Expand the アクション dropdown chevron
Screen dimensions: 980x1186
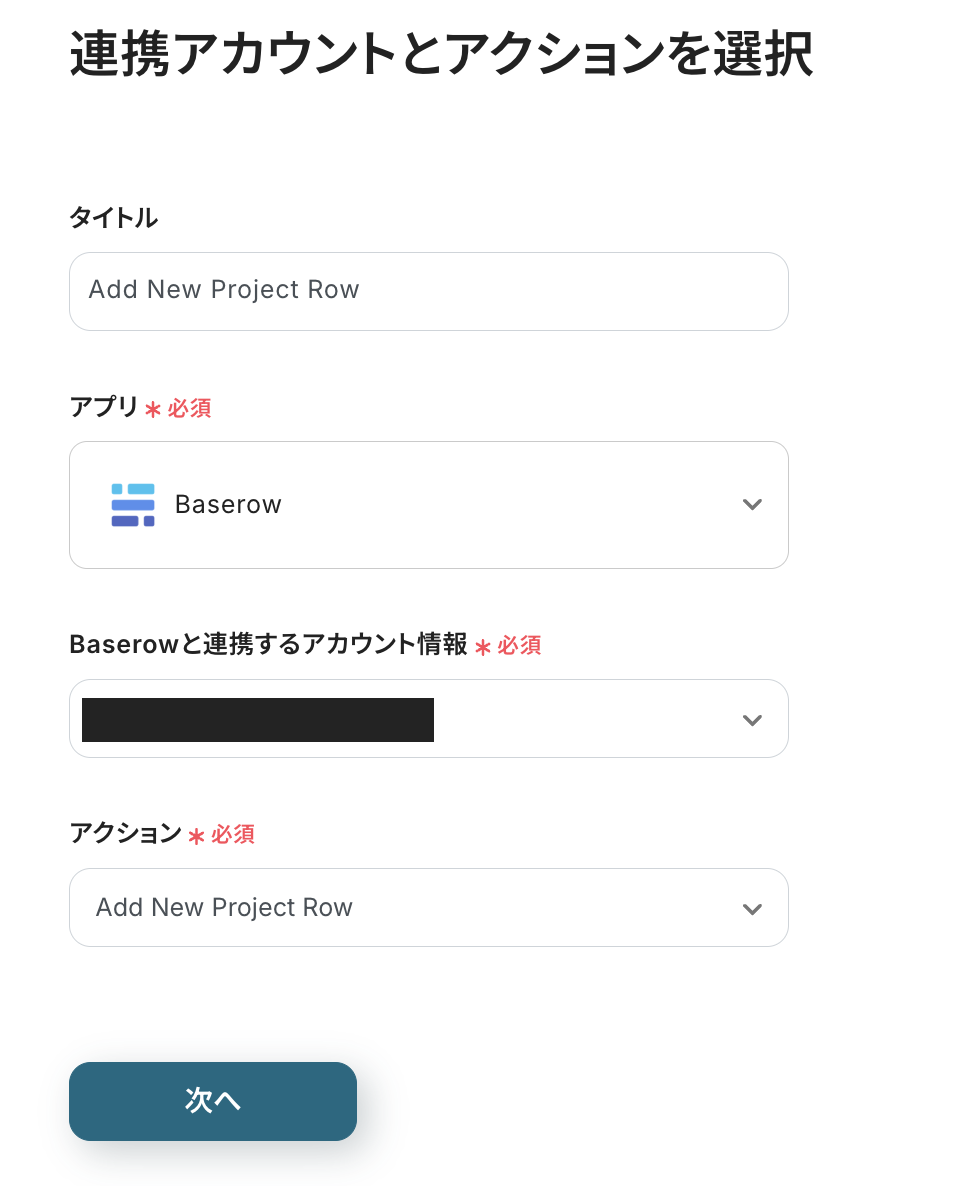(x=752, y=909)
